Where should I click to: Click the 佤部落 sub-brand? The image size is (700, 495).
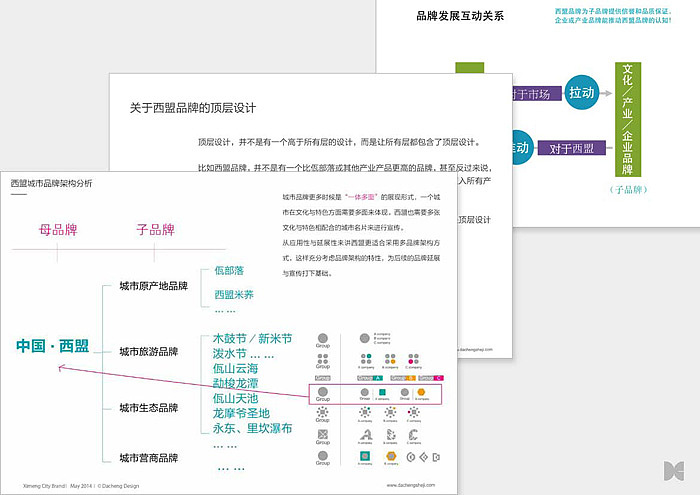pyautogui.click(x=229, y=270)
